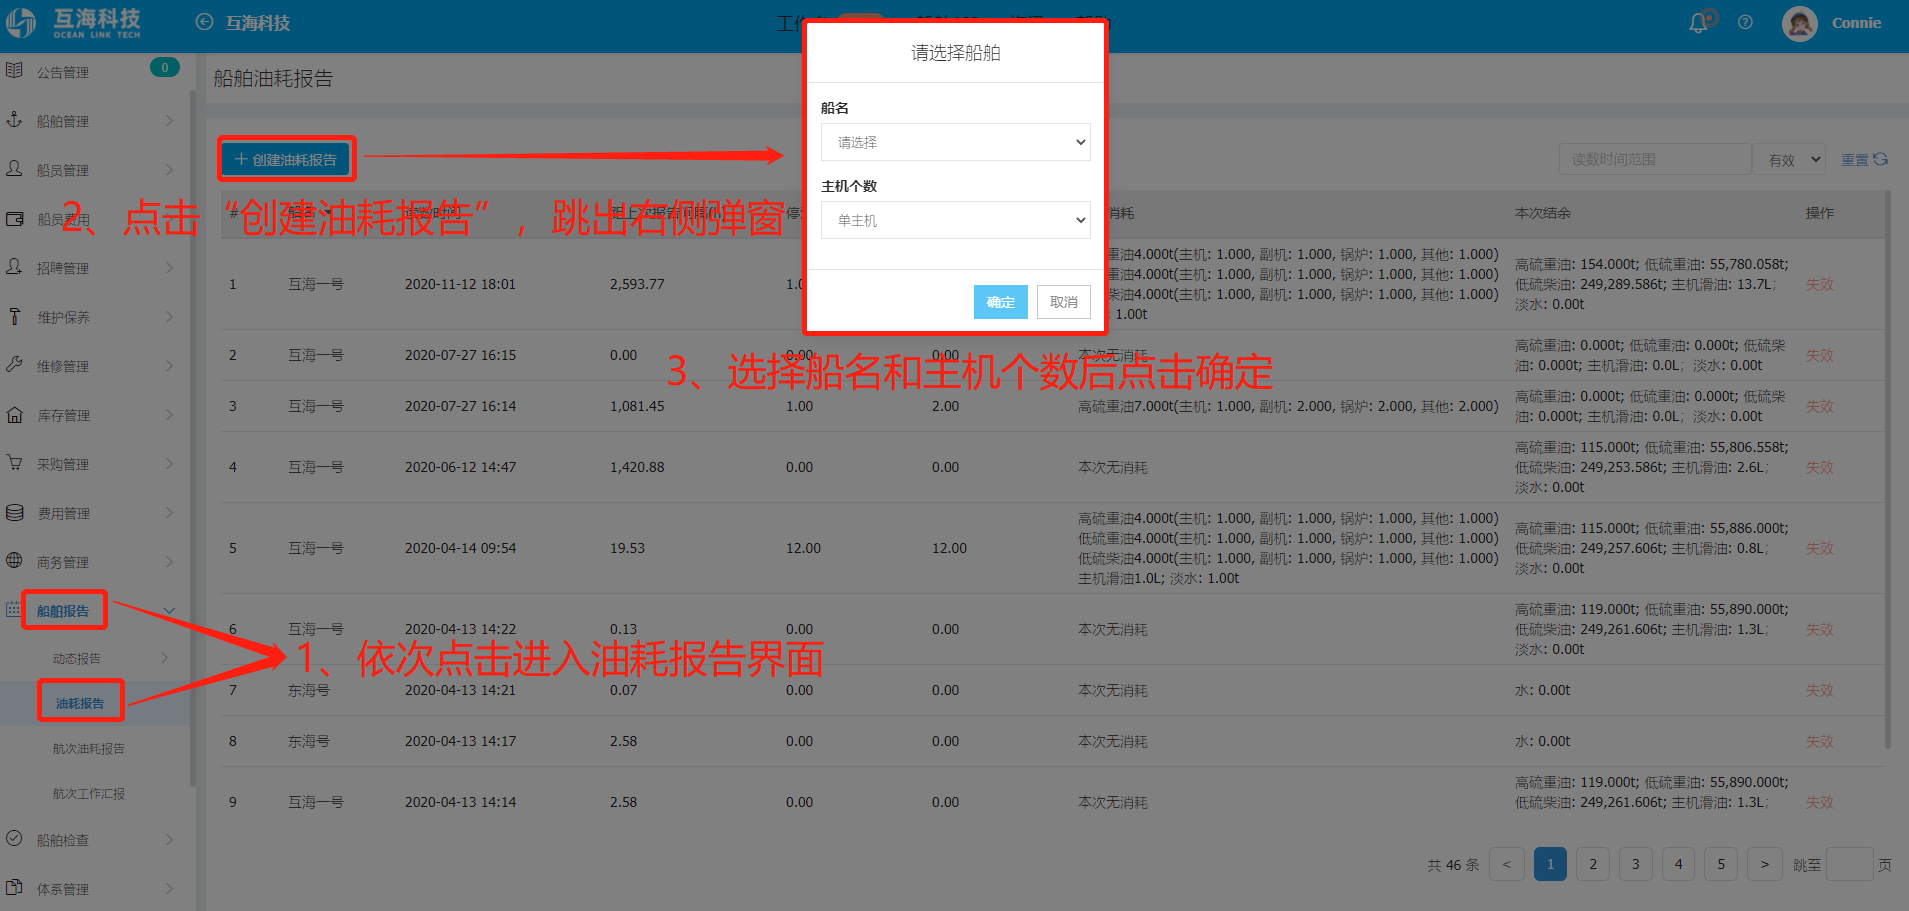This screenshot has width=1909, height=911.
Task: Open 航次油耗报告 in the sidebar
Action: [89, 748]
